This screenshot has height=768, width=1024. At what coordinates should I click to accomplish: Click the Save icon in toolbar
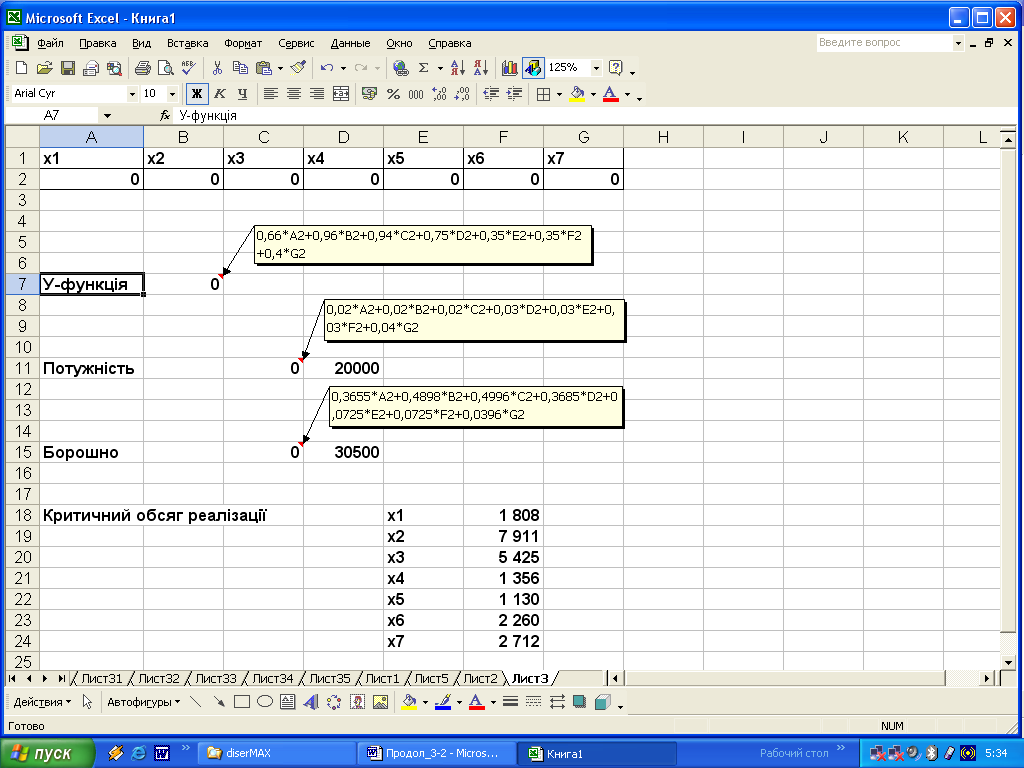[x=68, y=68]
